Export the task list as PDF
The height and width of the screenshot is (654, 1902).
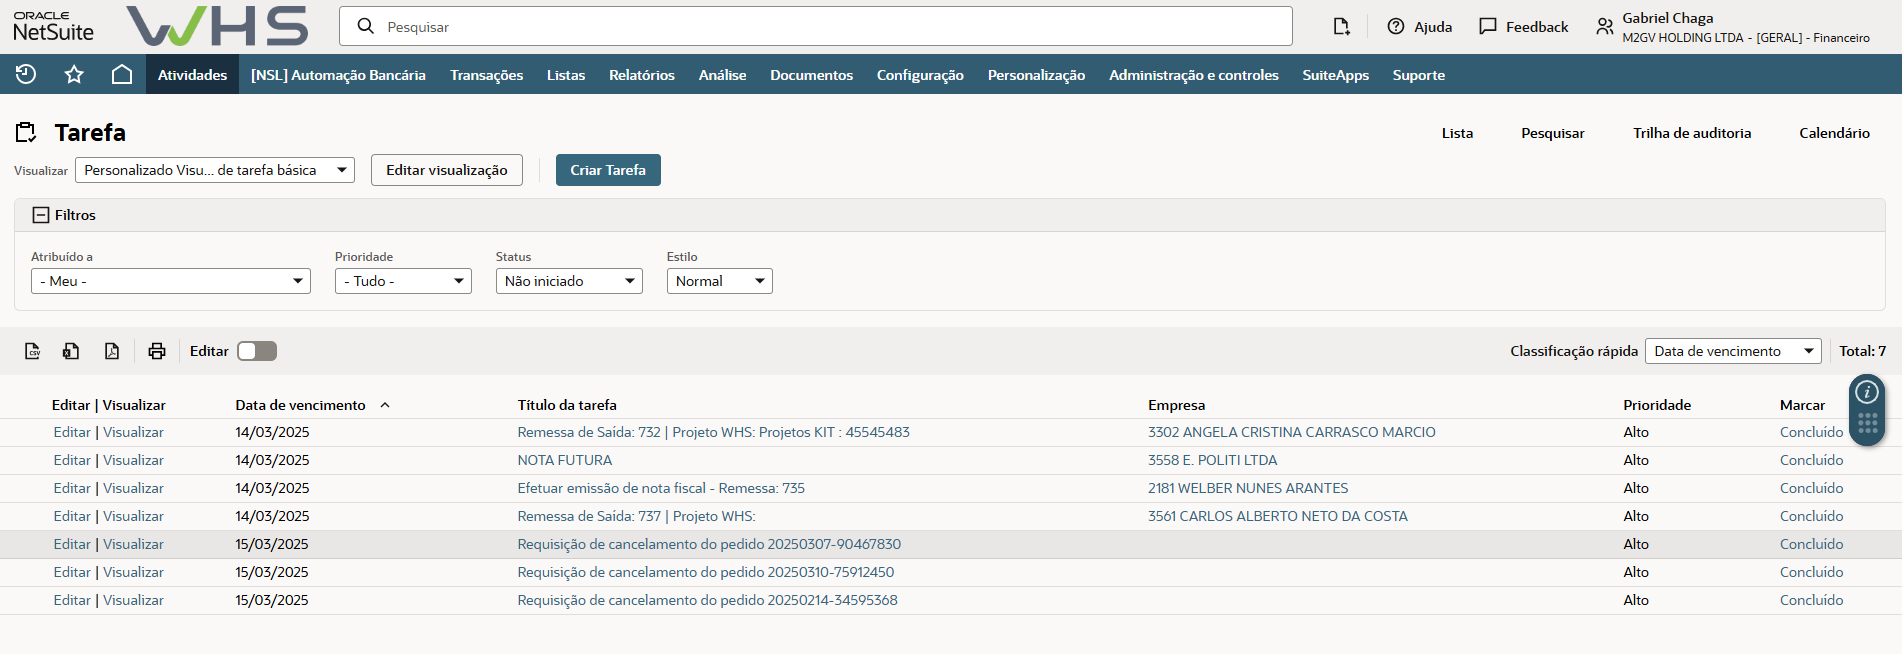[x=112, y=351]
